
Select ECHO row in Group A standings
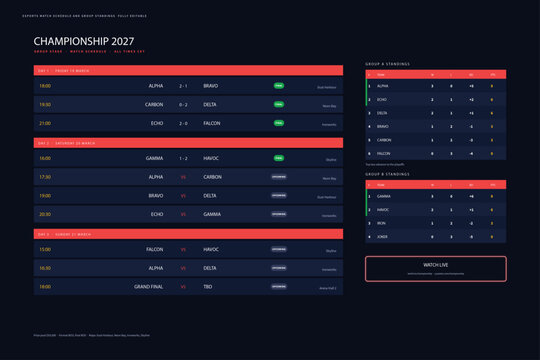(436, 100)
